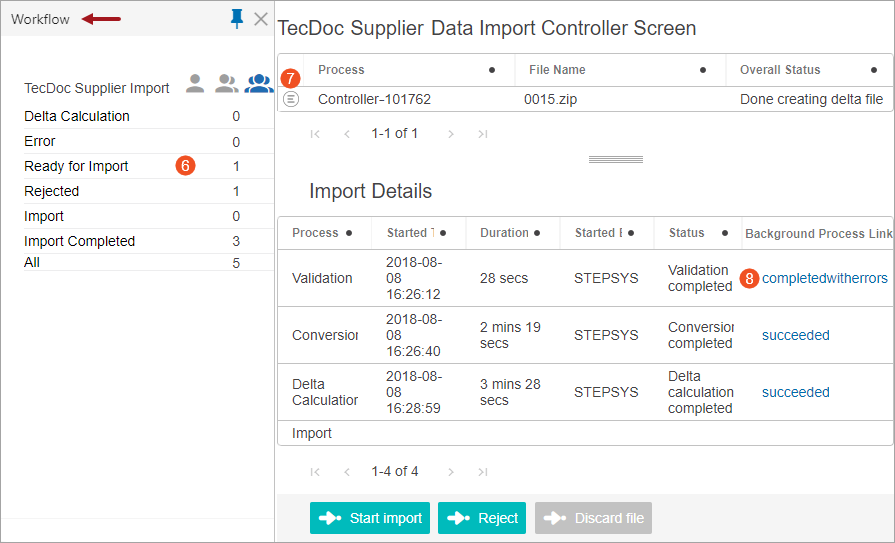895x543 pixels.
Task: Open Status column options dot
Action: click(x=725, y=232)
